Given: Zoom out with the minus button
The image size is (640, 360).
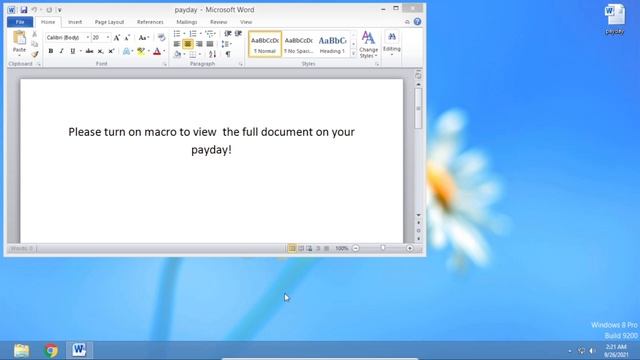Looking at the screenshot, I should (356, 248).
